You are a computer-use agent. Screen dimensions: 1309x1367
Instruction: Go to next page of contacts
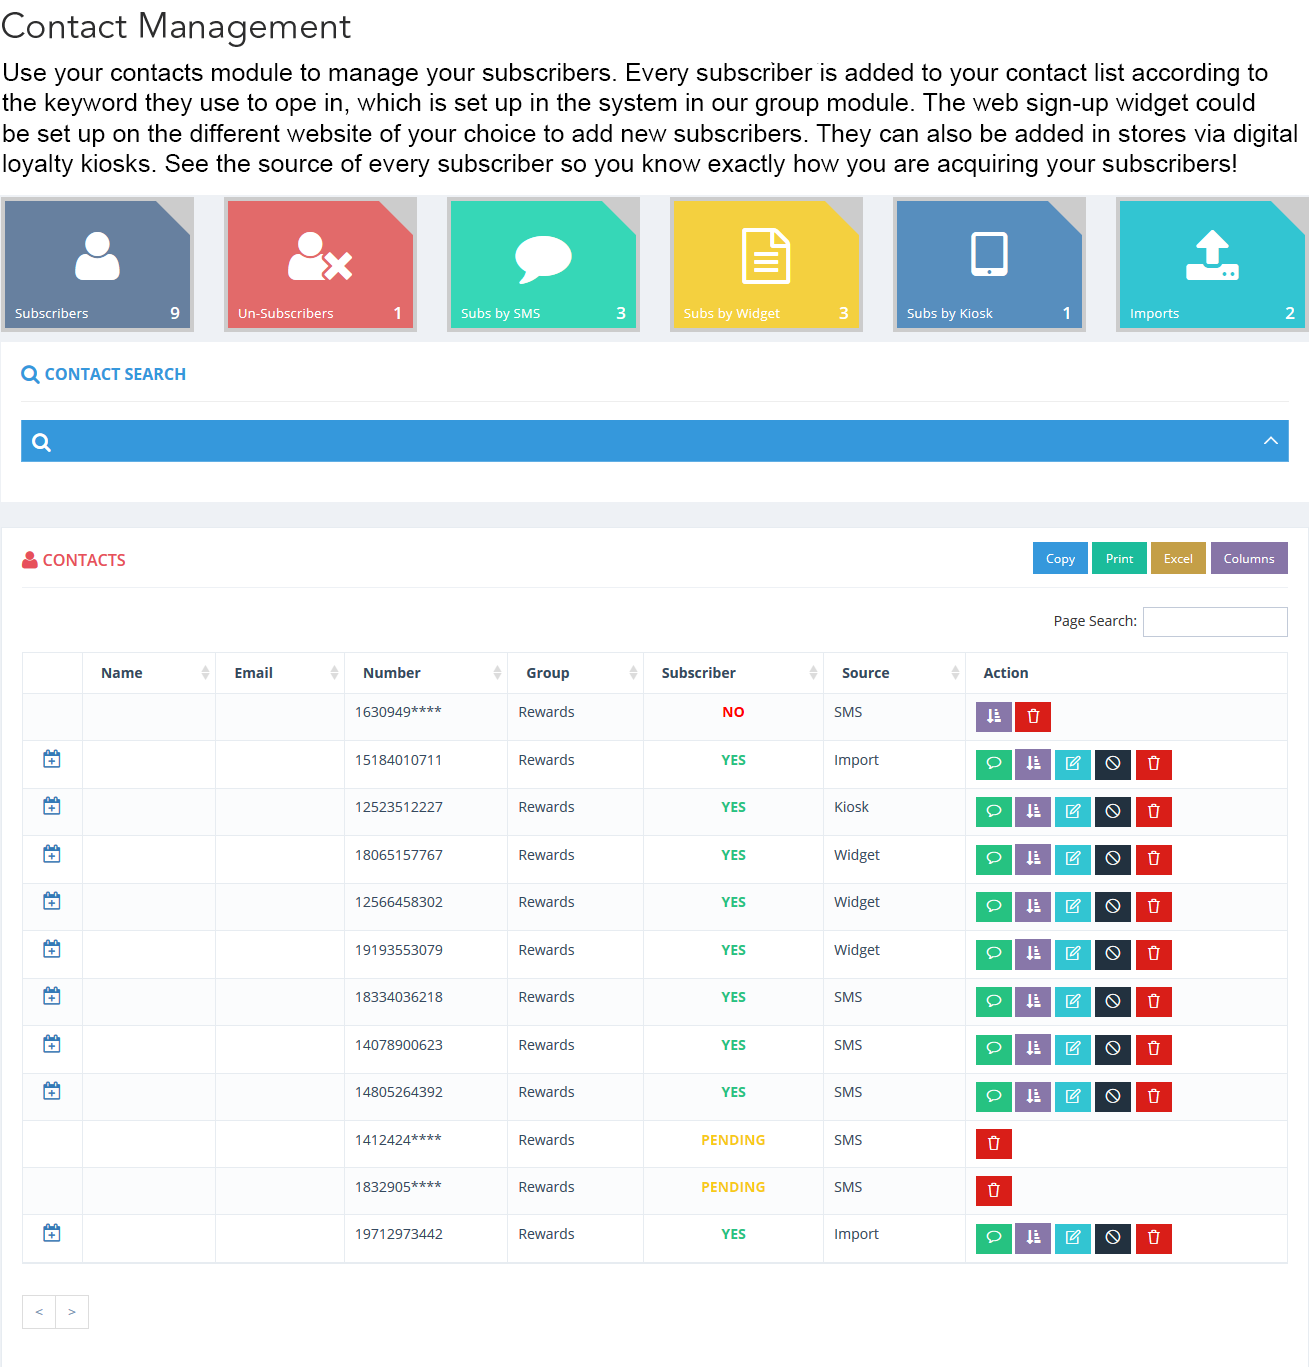coord(72,1311)
